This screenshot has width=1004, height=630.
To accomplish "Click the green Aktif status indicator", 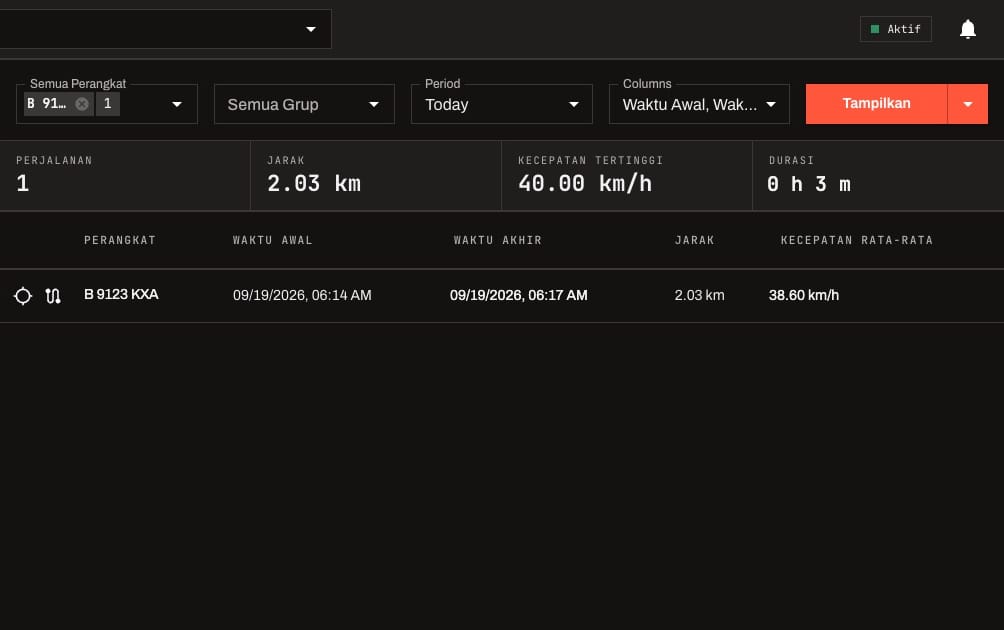I will click(x=875, y=29).
